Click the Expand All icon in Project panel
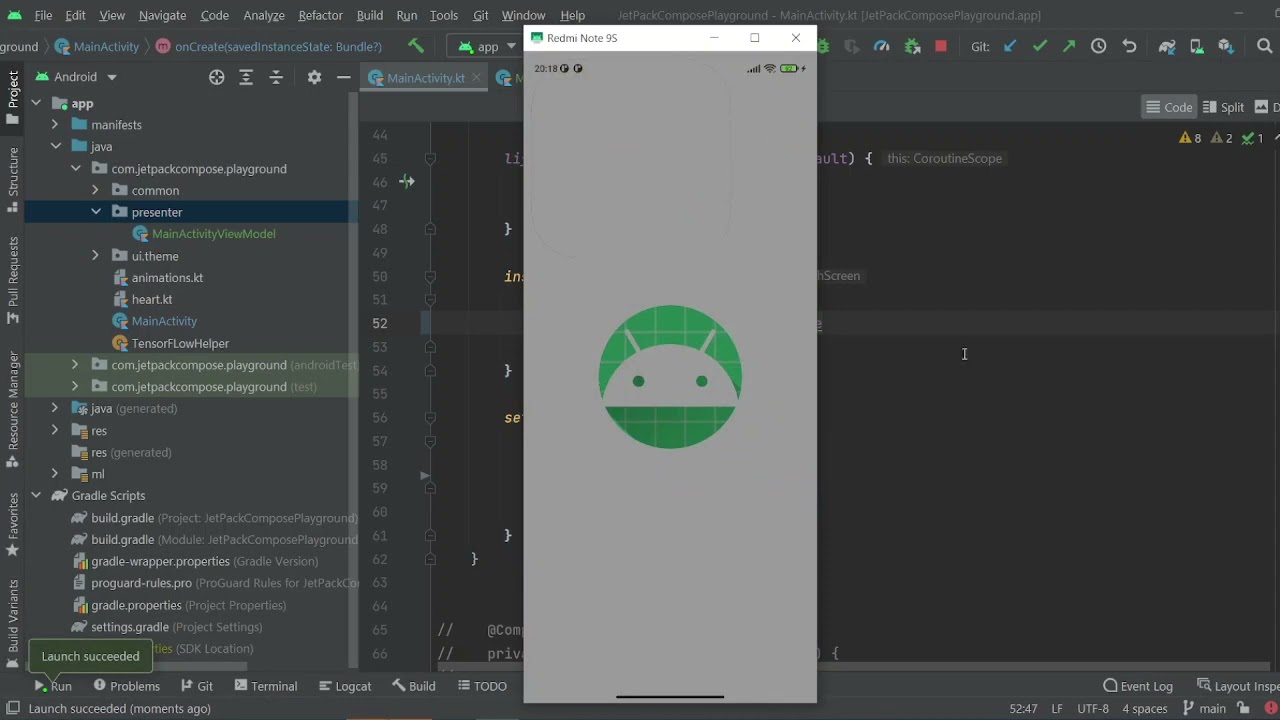The image size is (1280, 720). tap(246, 77)
